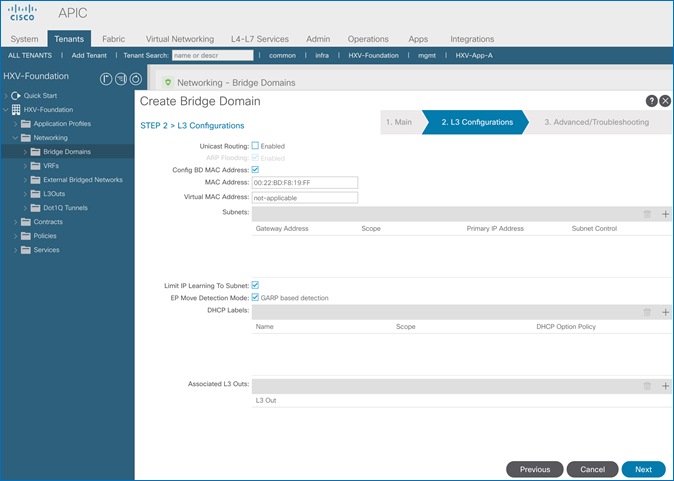Click the External Bridged Networks folder icon
The height and width of the screenshot is (481, 674).
36,180
